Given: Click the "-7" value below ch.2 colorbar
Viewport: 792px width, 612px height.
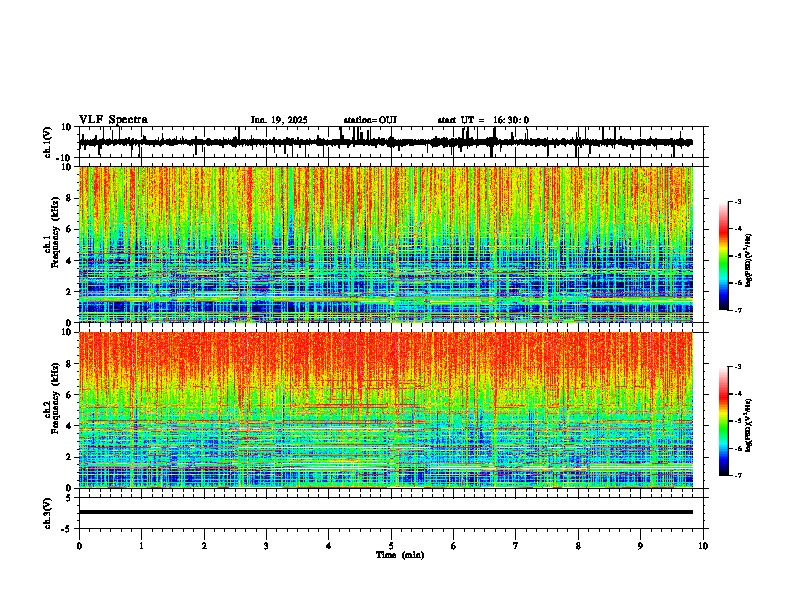Looking at the screenshot, I should 738,475.
